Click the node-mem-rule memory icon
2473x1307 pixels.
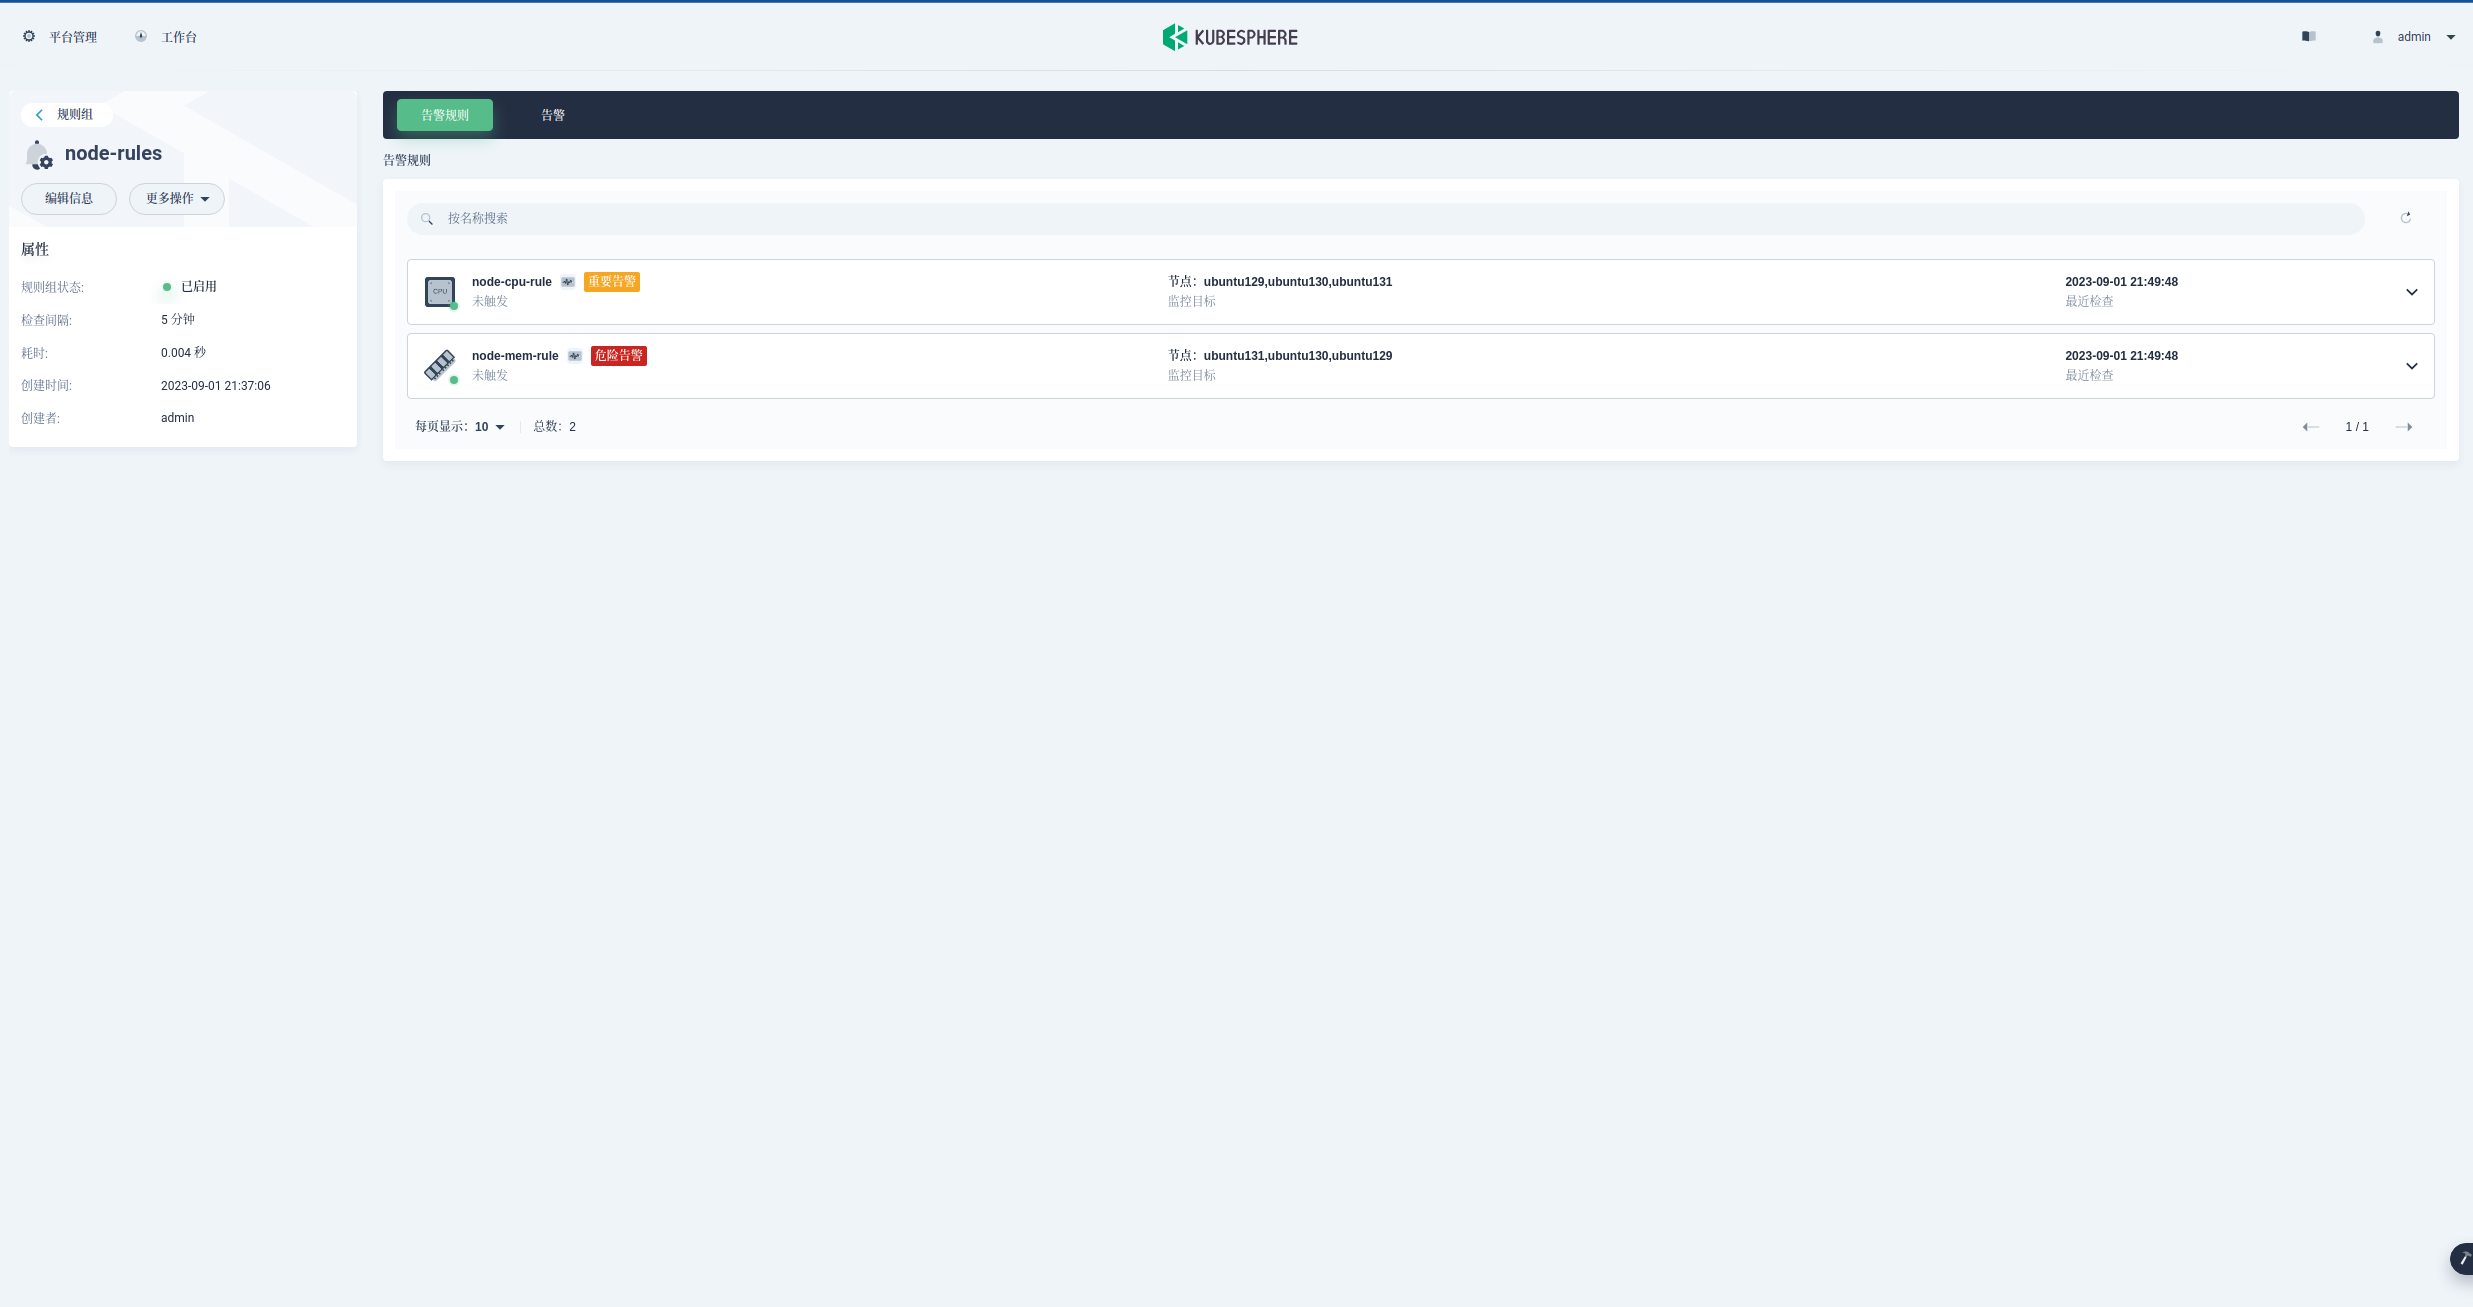coord(440,366)
